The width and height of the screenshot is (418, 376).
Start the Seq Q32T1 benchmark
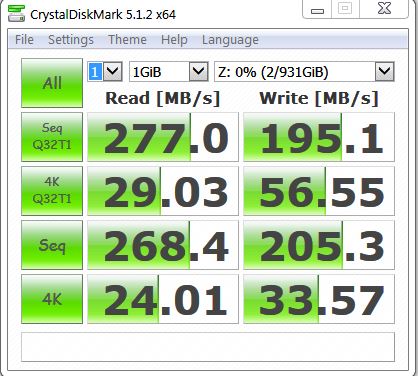coord(52,137)
